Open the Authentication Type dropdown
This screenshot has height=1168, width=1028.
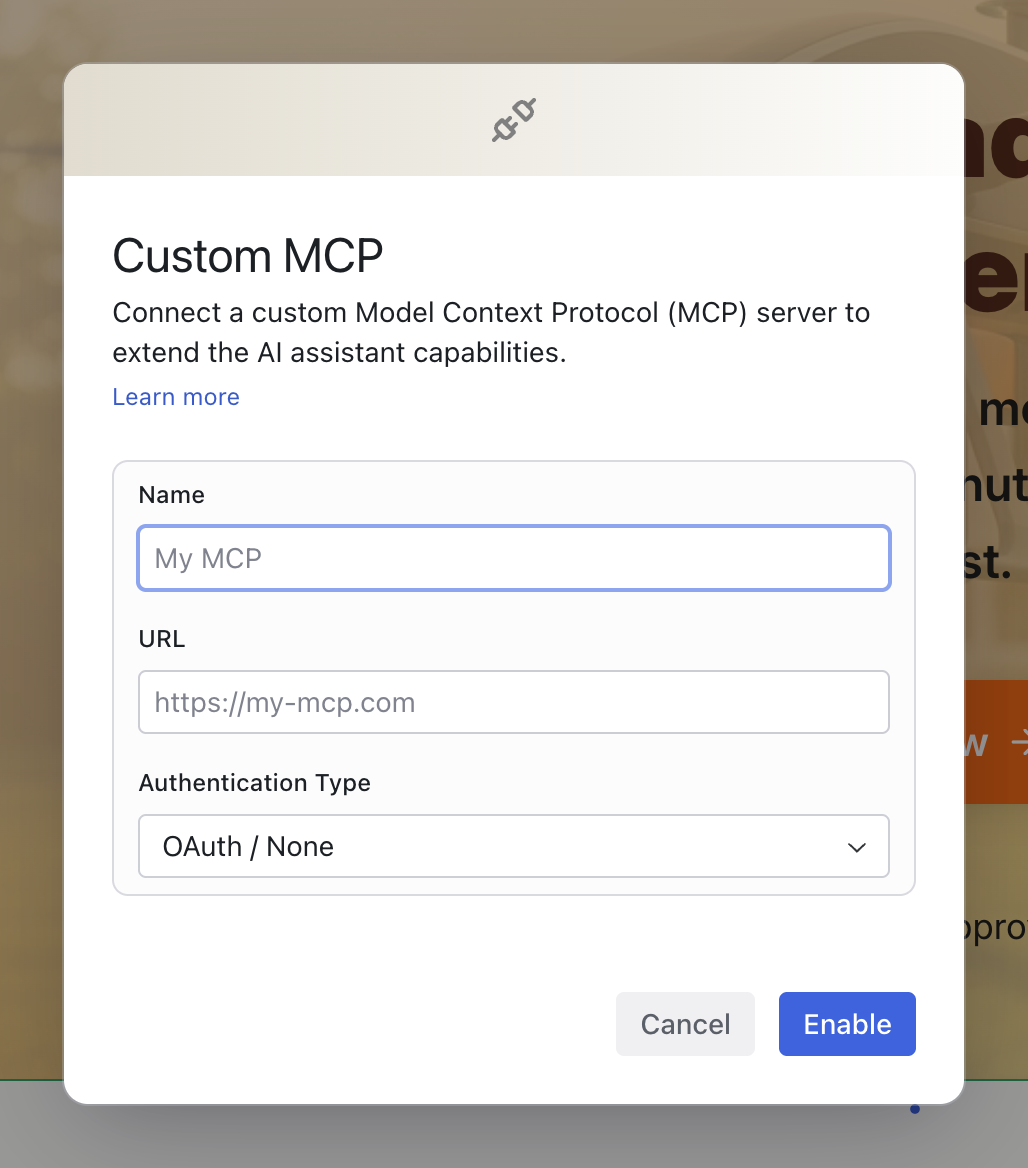coord(514,846)
